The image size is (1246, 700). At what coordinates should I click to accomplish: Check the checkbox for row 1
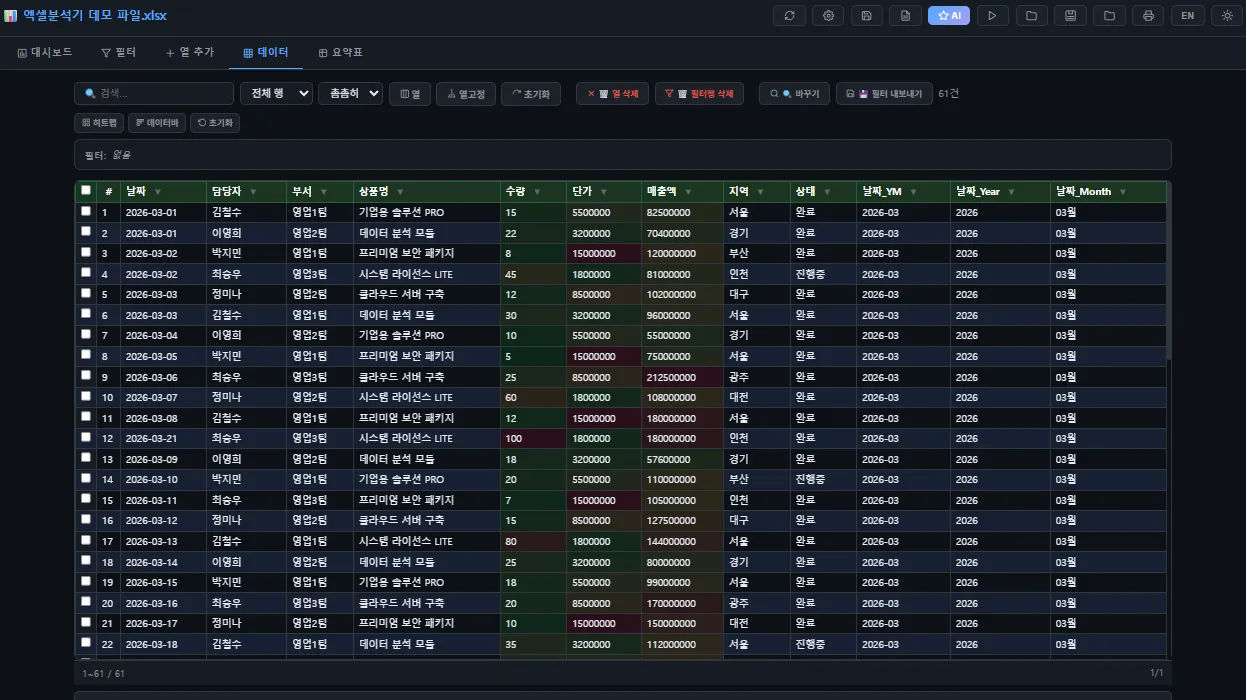pos(86,212)
